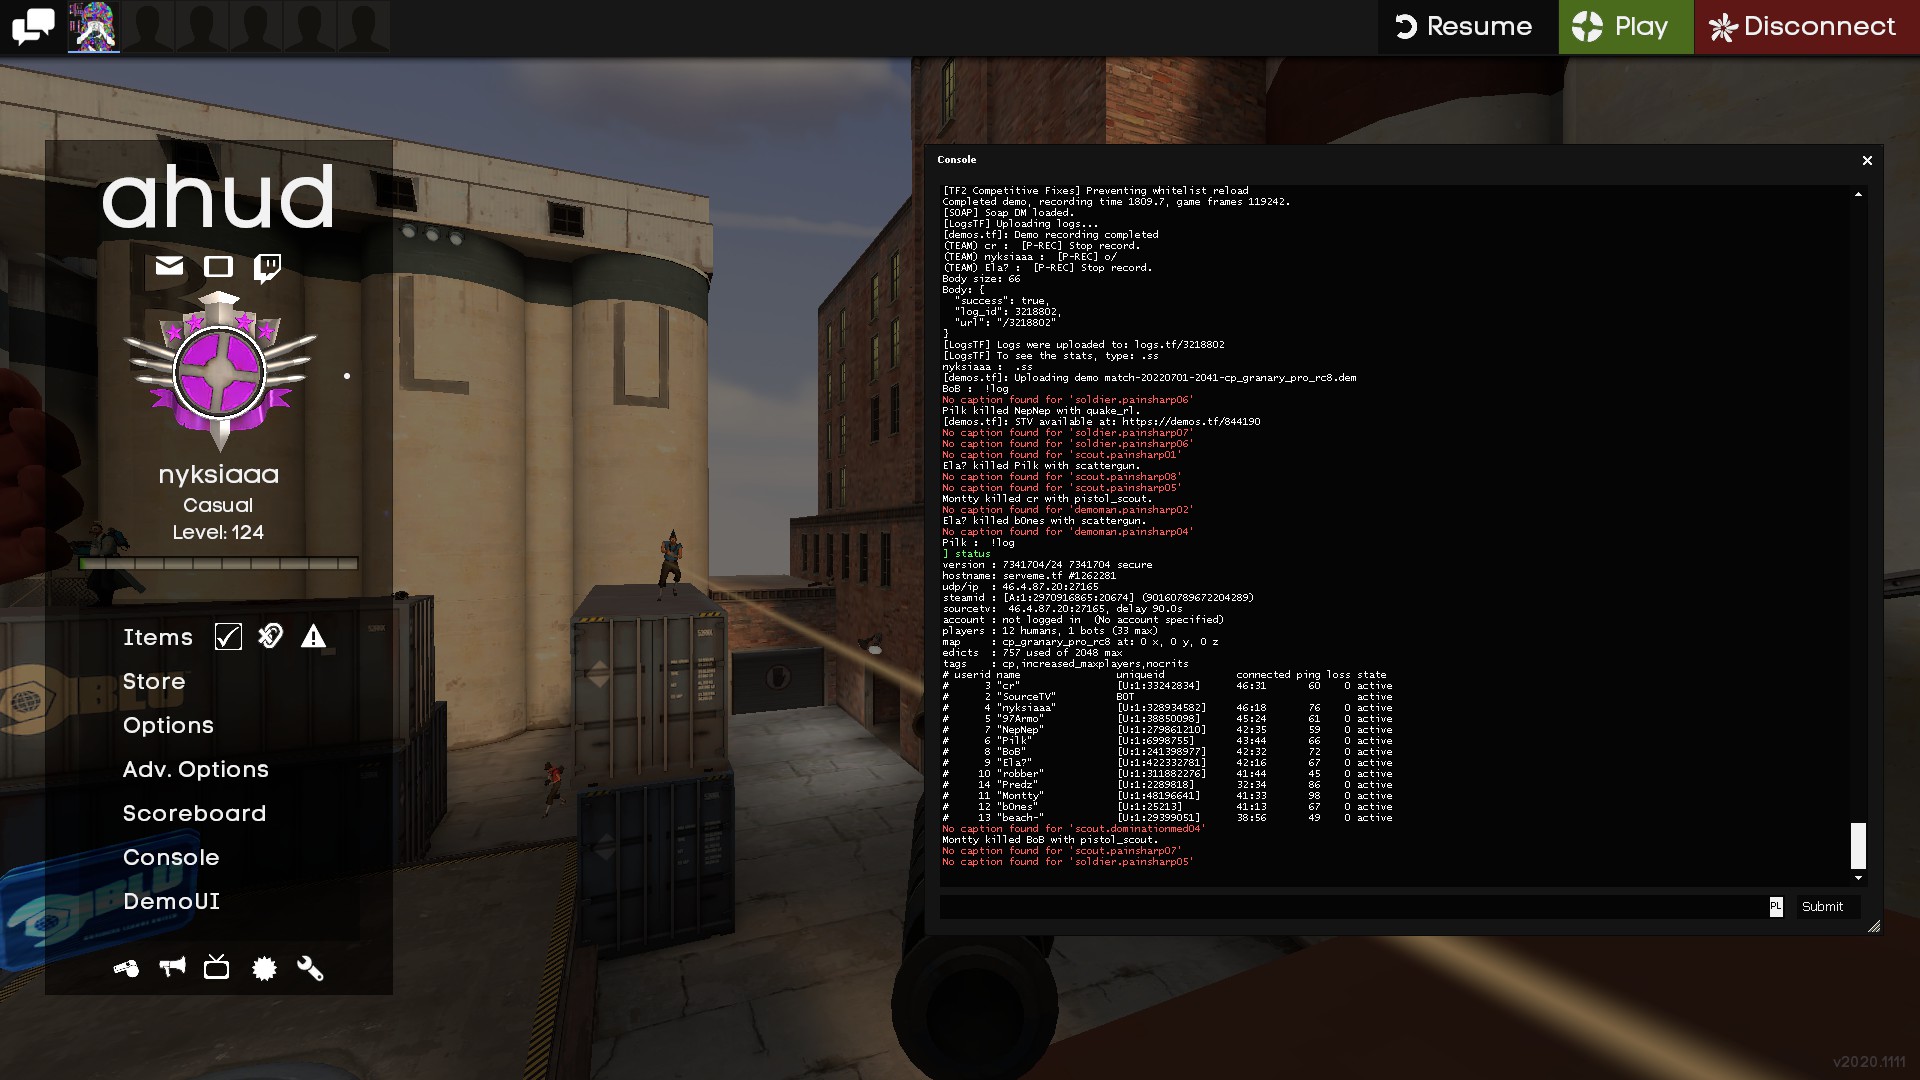Click the status row for "97Armo"
Image resolution: width=1920 pixels, height=1080 pixels.
click(1167, 719)
